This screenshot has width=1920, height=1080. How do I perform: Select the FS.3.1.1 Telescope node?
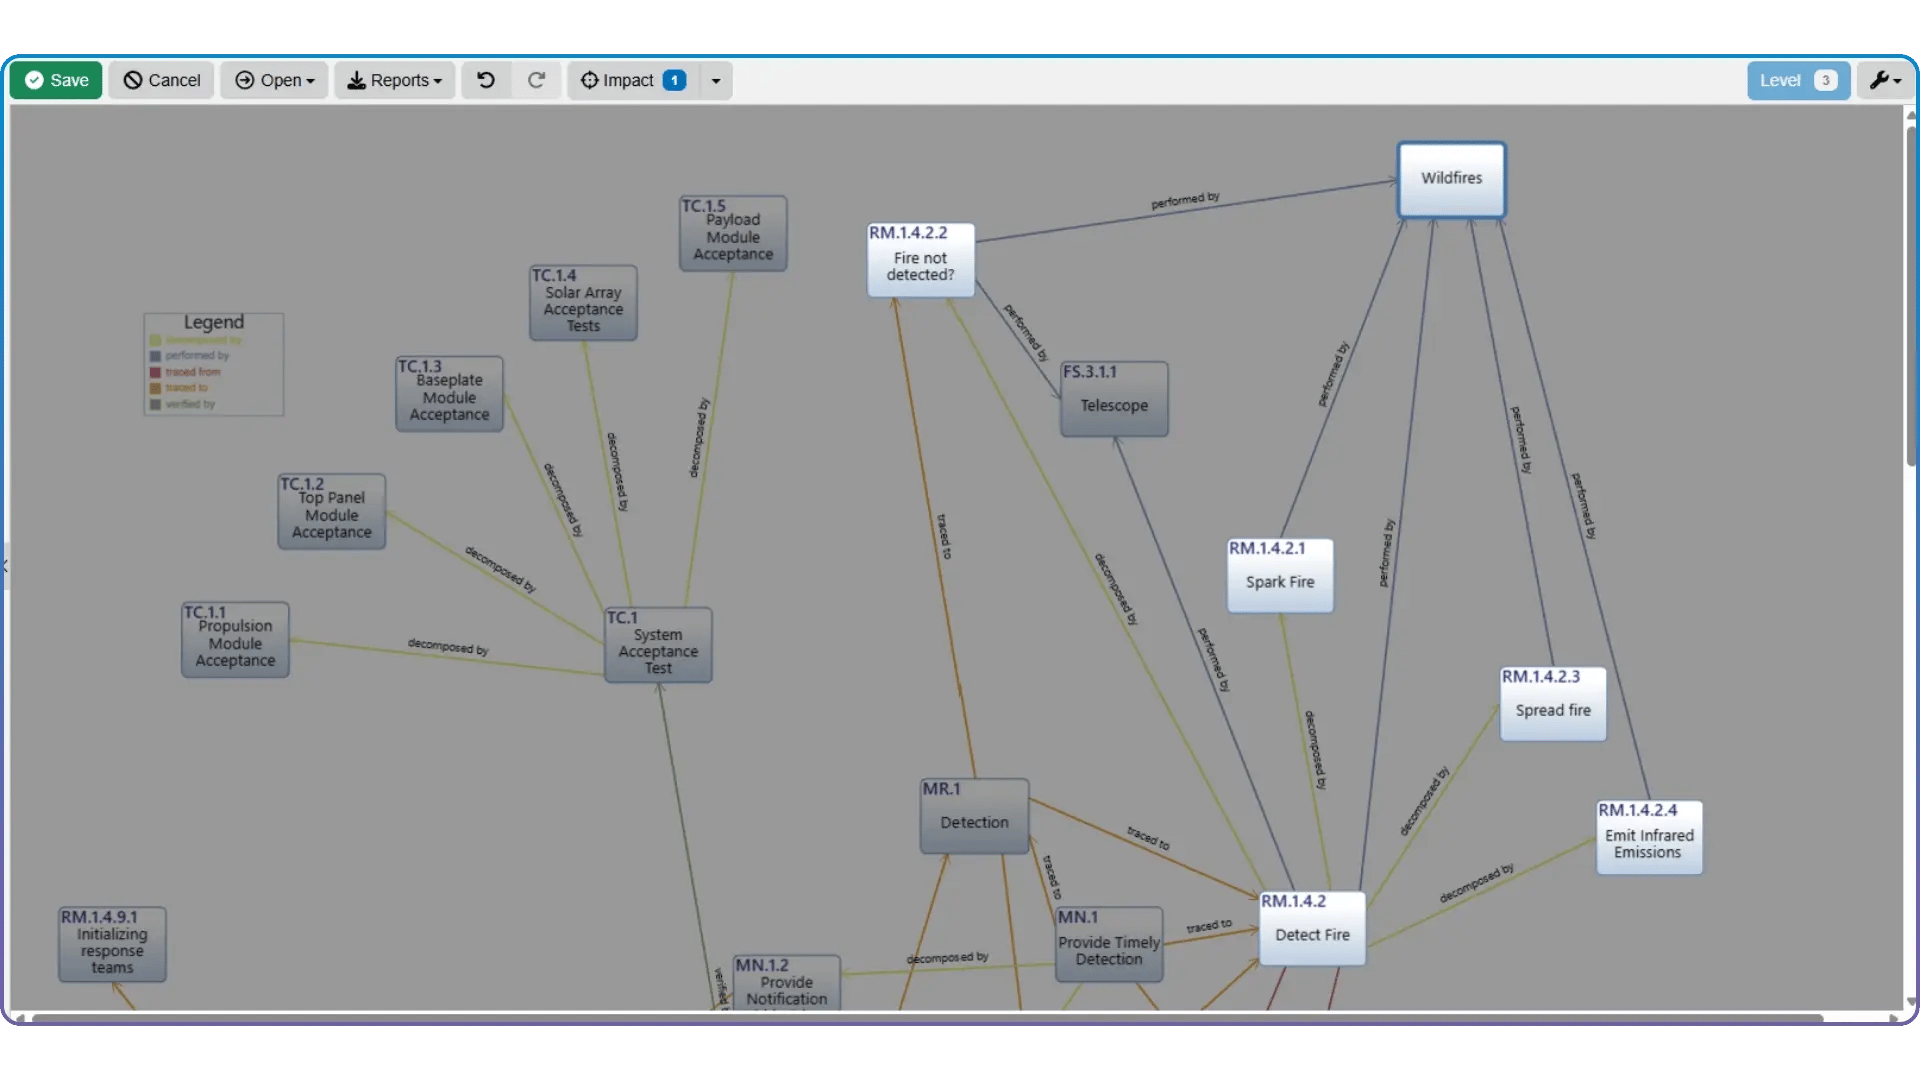tap(1114, 399)
